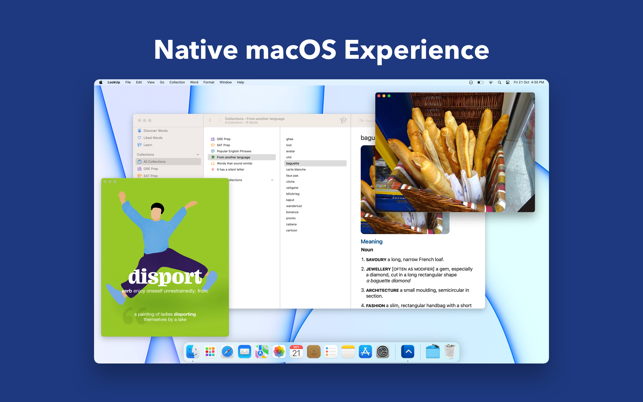Click the Meaning section heading
The height and width of the screenshot is (402, 643).
coord(372,242)
